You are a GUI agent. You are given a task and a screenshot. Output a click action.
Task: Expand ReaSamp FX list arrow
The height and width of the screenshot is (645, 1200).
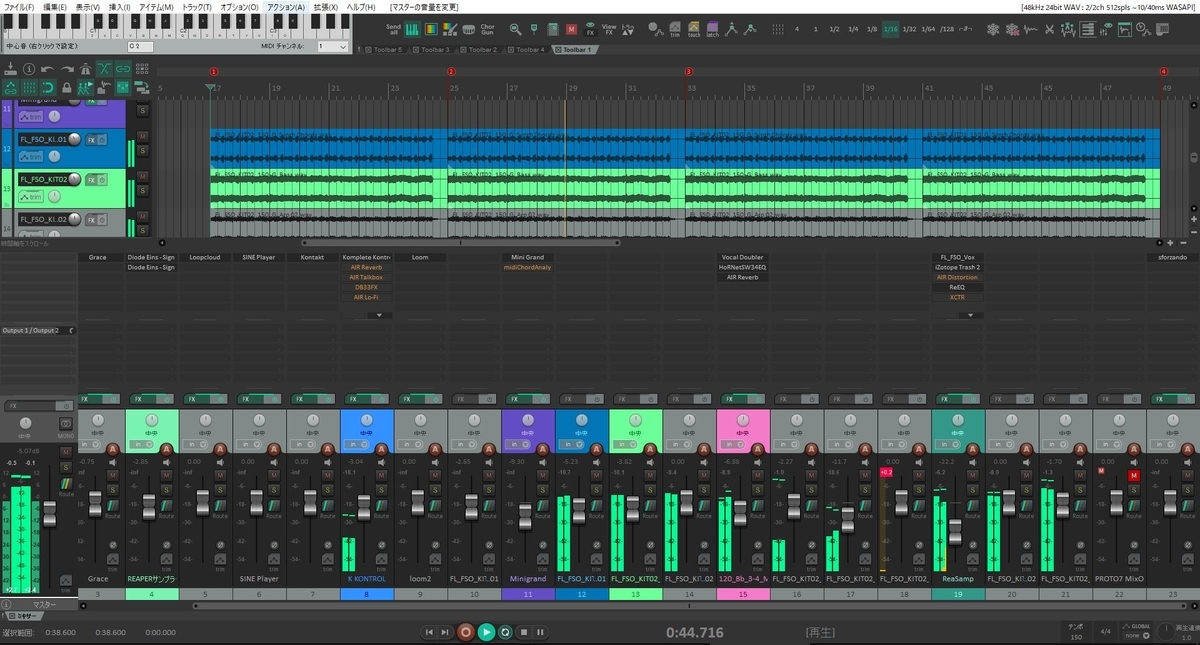pos(970,315)
